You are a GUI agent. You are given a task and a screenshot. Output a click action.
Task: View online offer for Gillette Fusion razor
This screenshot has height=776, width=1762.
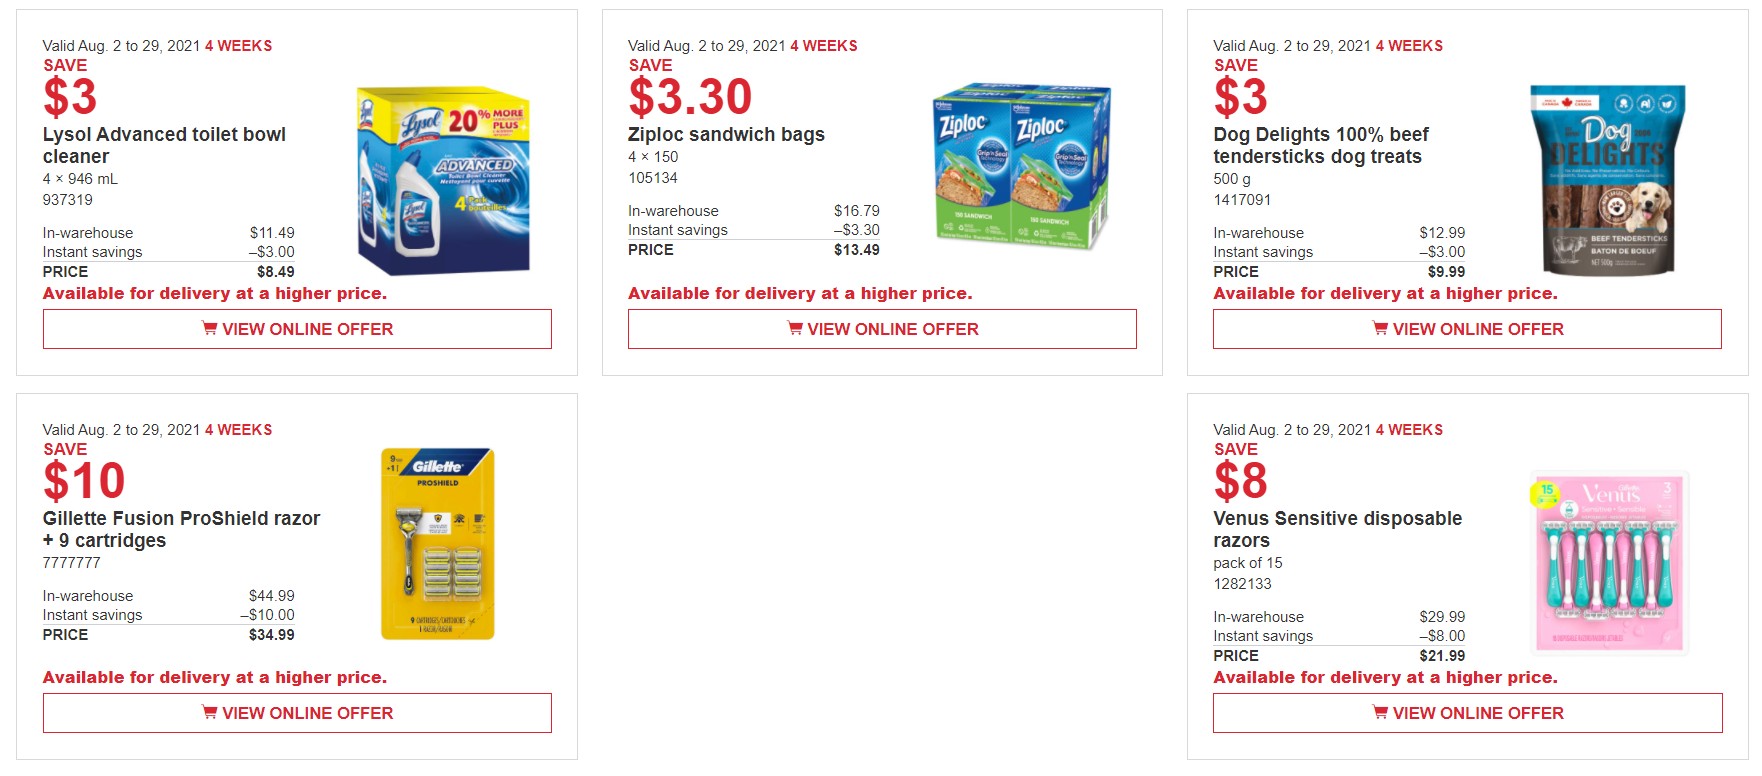297,713
